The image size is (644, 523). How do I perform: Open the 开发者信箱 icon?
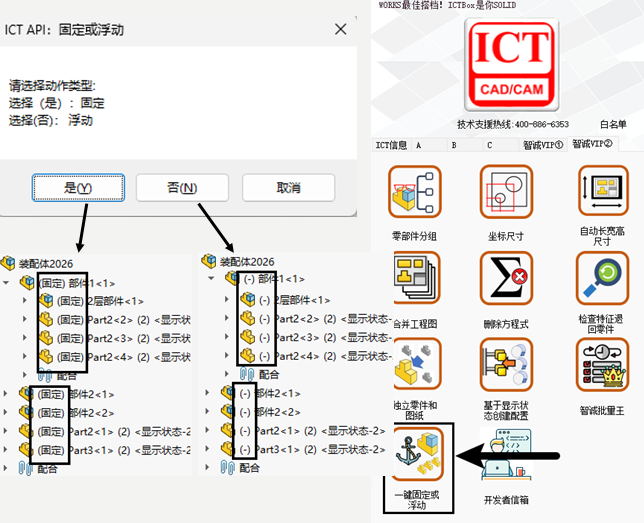(508, 454)
